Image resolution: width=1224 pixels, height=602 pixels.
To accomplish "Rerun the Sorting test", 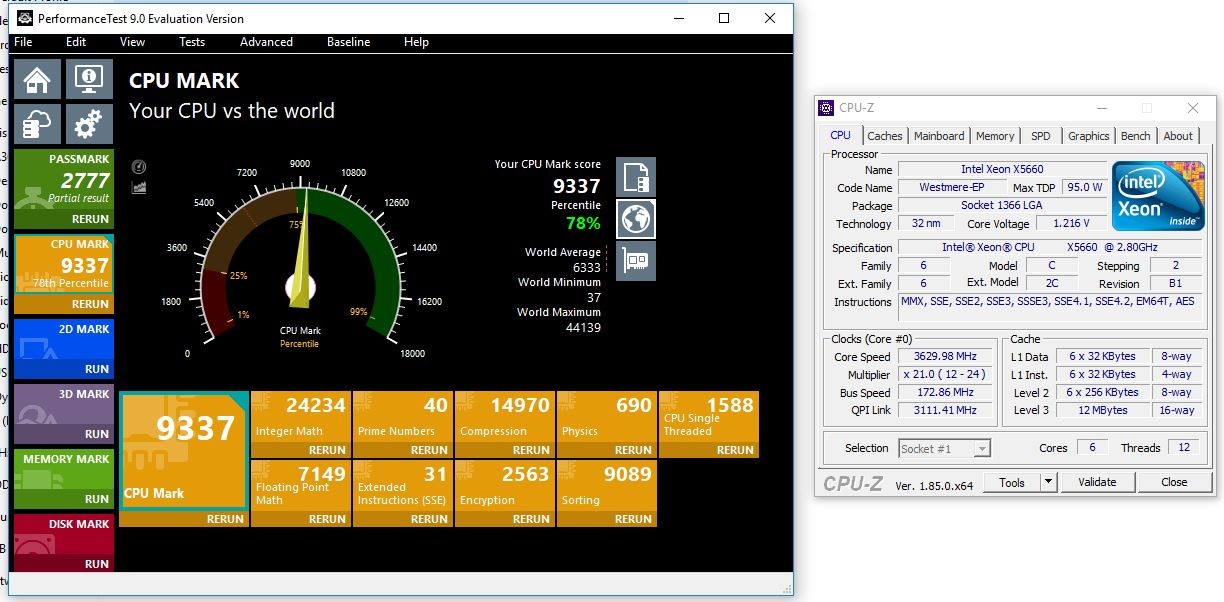I will (x=605, y=519).
